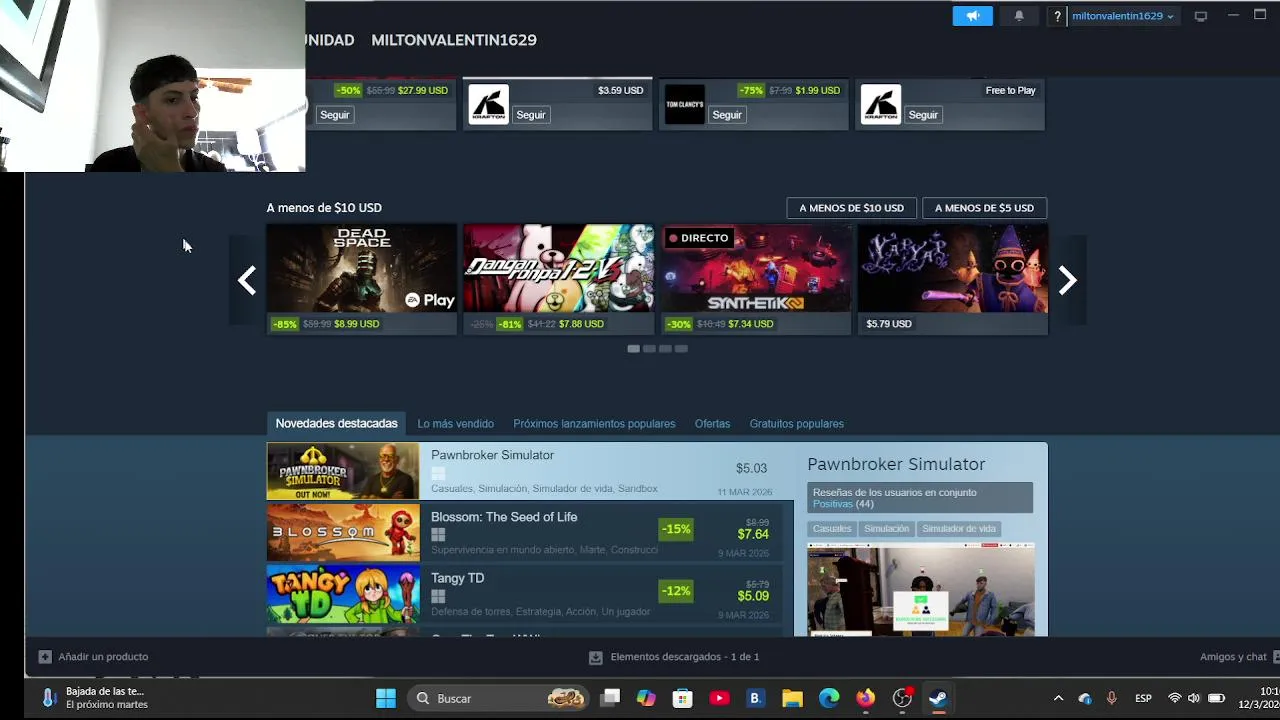Open Tangy TD list entry
This screenshot has height=720, width=1280.
coord(523,594)
